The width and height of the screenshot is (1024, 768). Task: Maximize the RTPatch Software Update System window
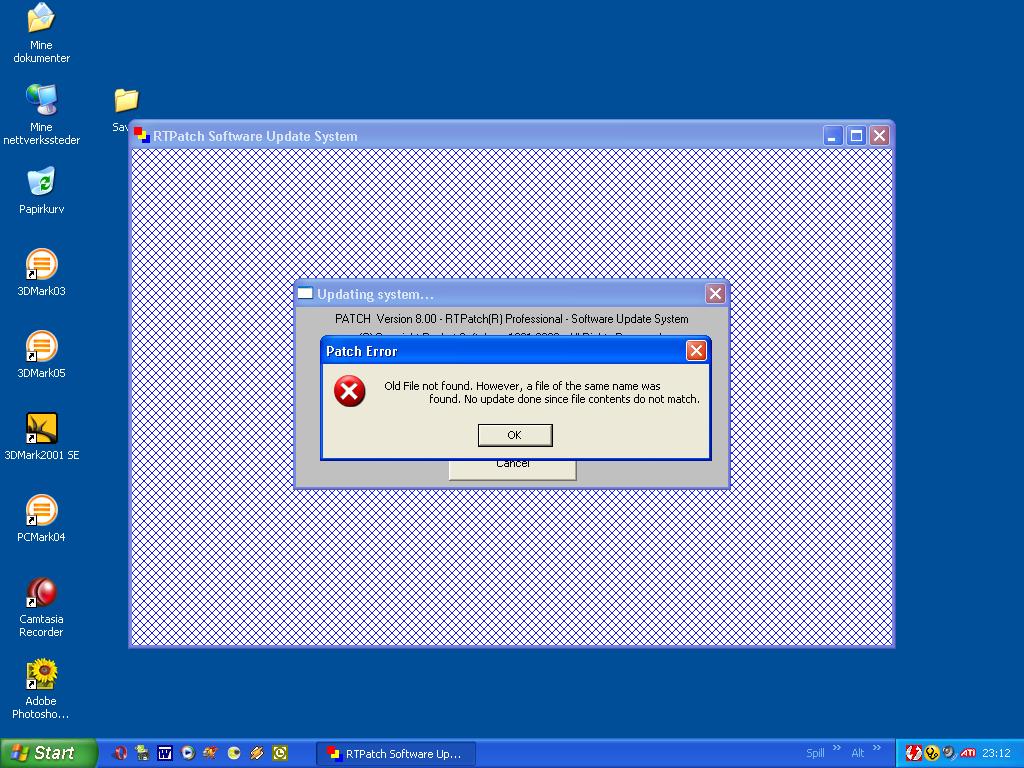856,136
